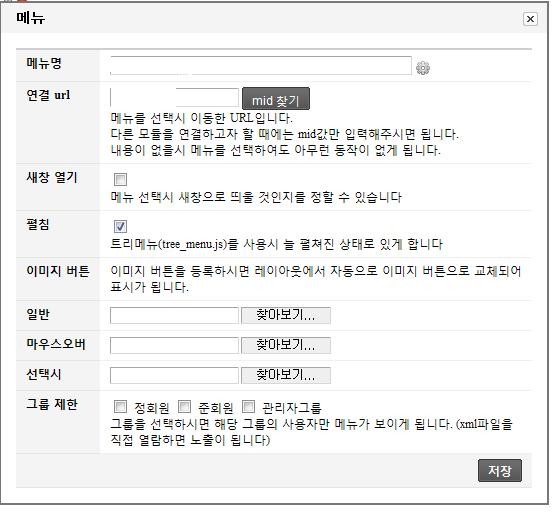Click the 연결 url input field

(x=174, y=97)
